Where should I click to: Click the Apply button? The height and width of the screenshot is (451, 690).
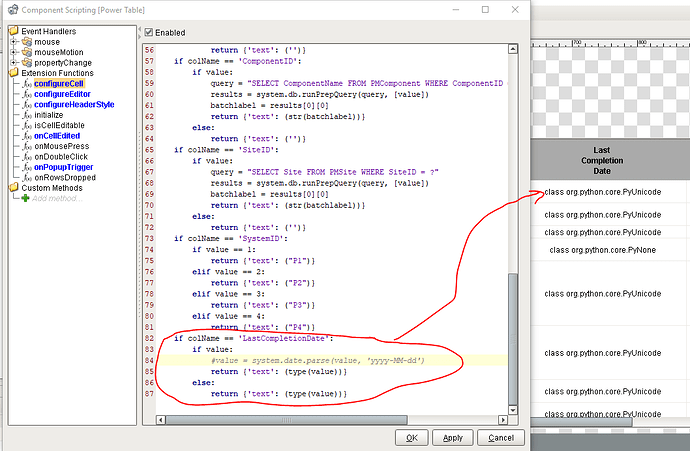(x=452, y=438)
